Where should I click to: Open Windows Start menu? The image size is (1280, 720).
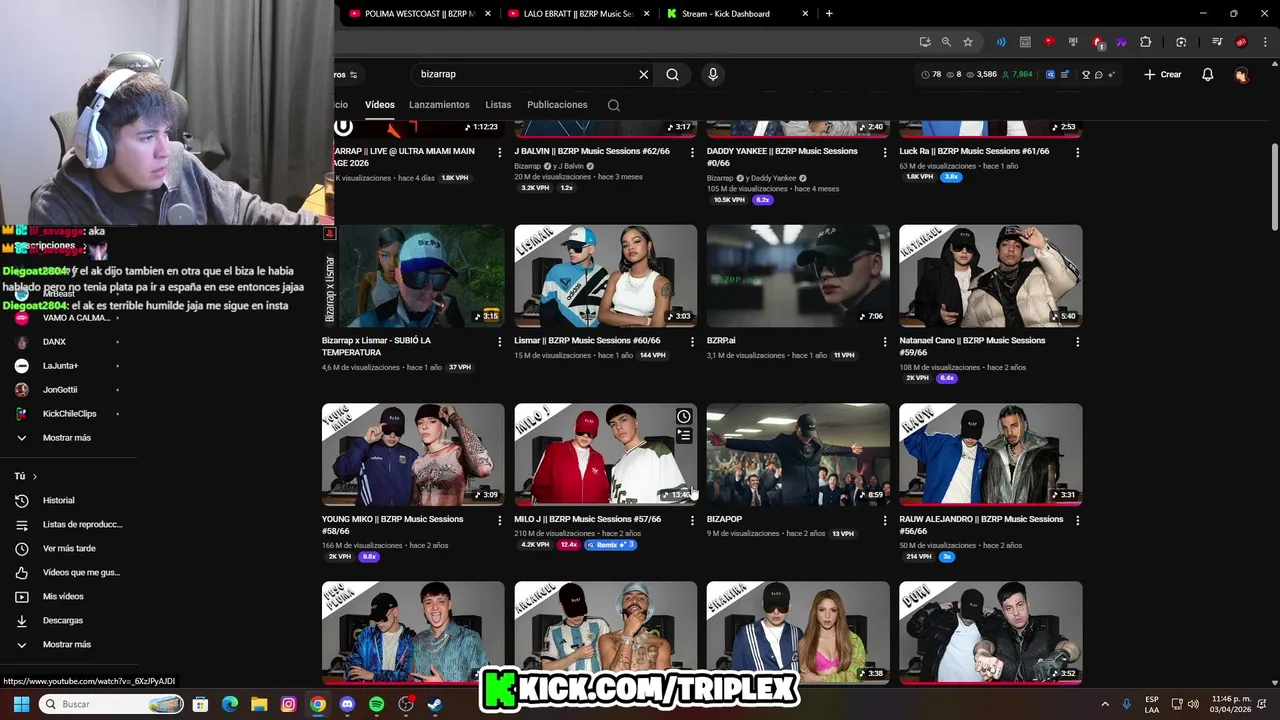point(21,704)
